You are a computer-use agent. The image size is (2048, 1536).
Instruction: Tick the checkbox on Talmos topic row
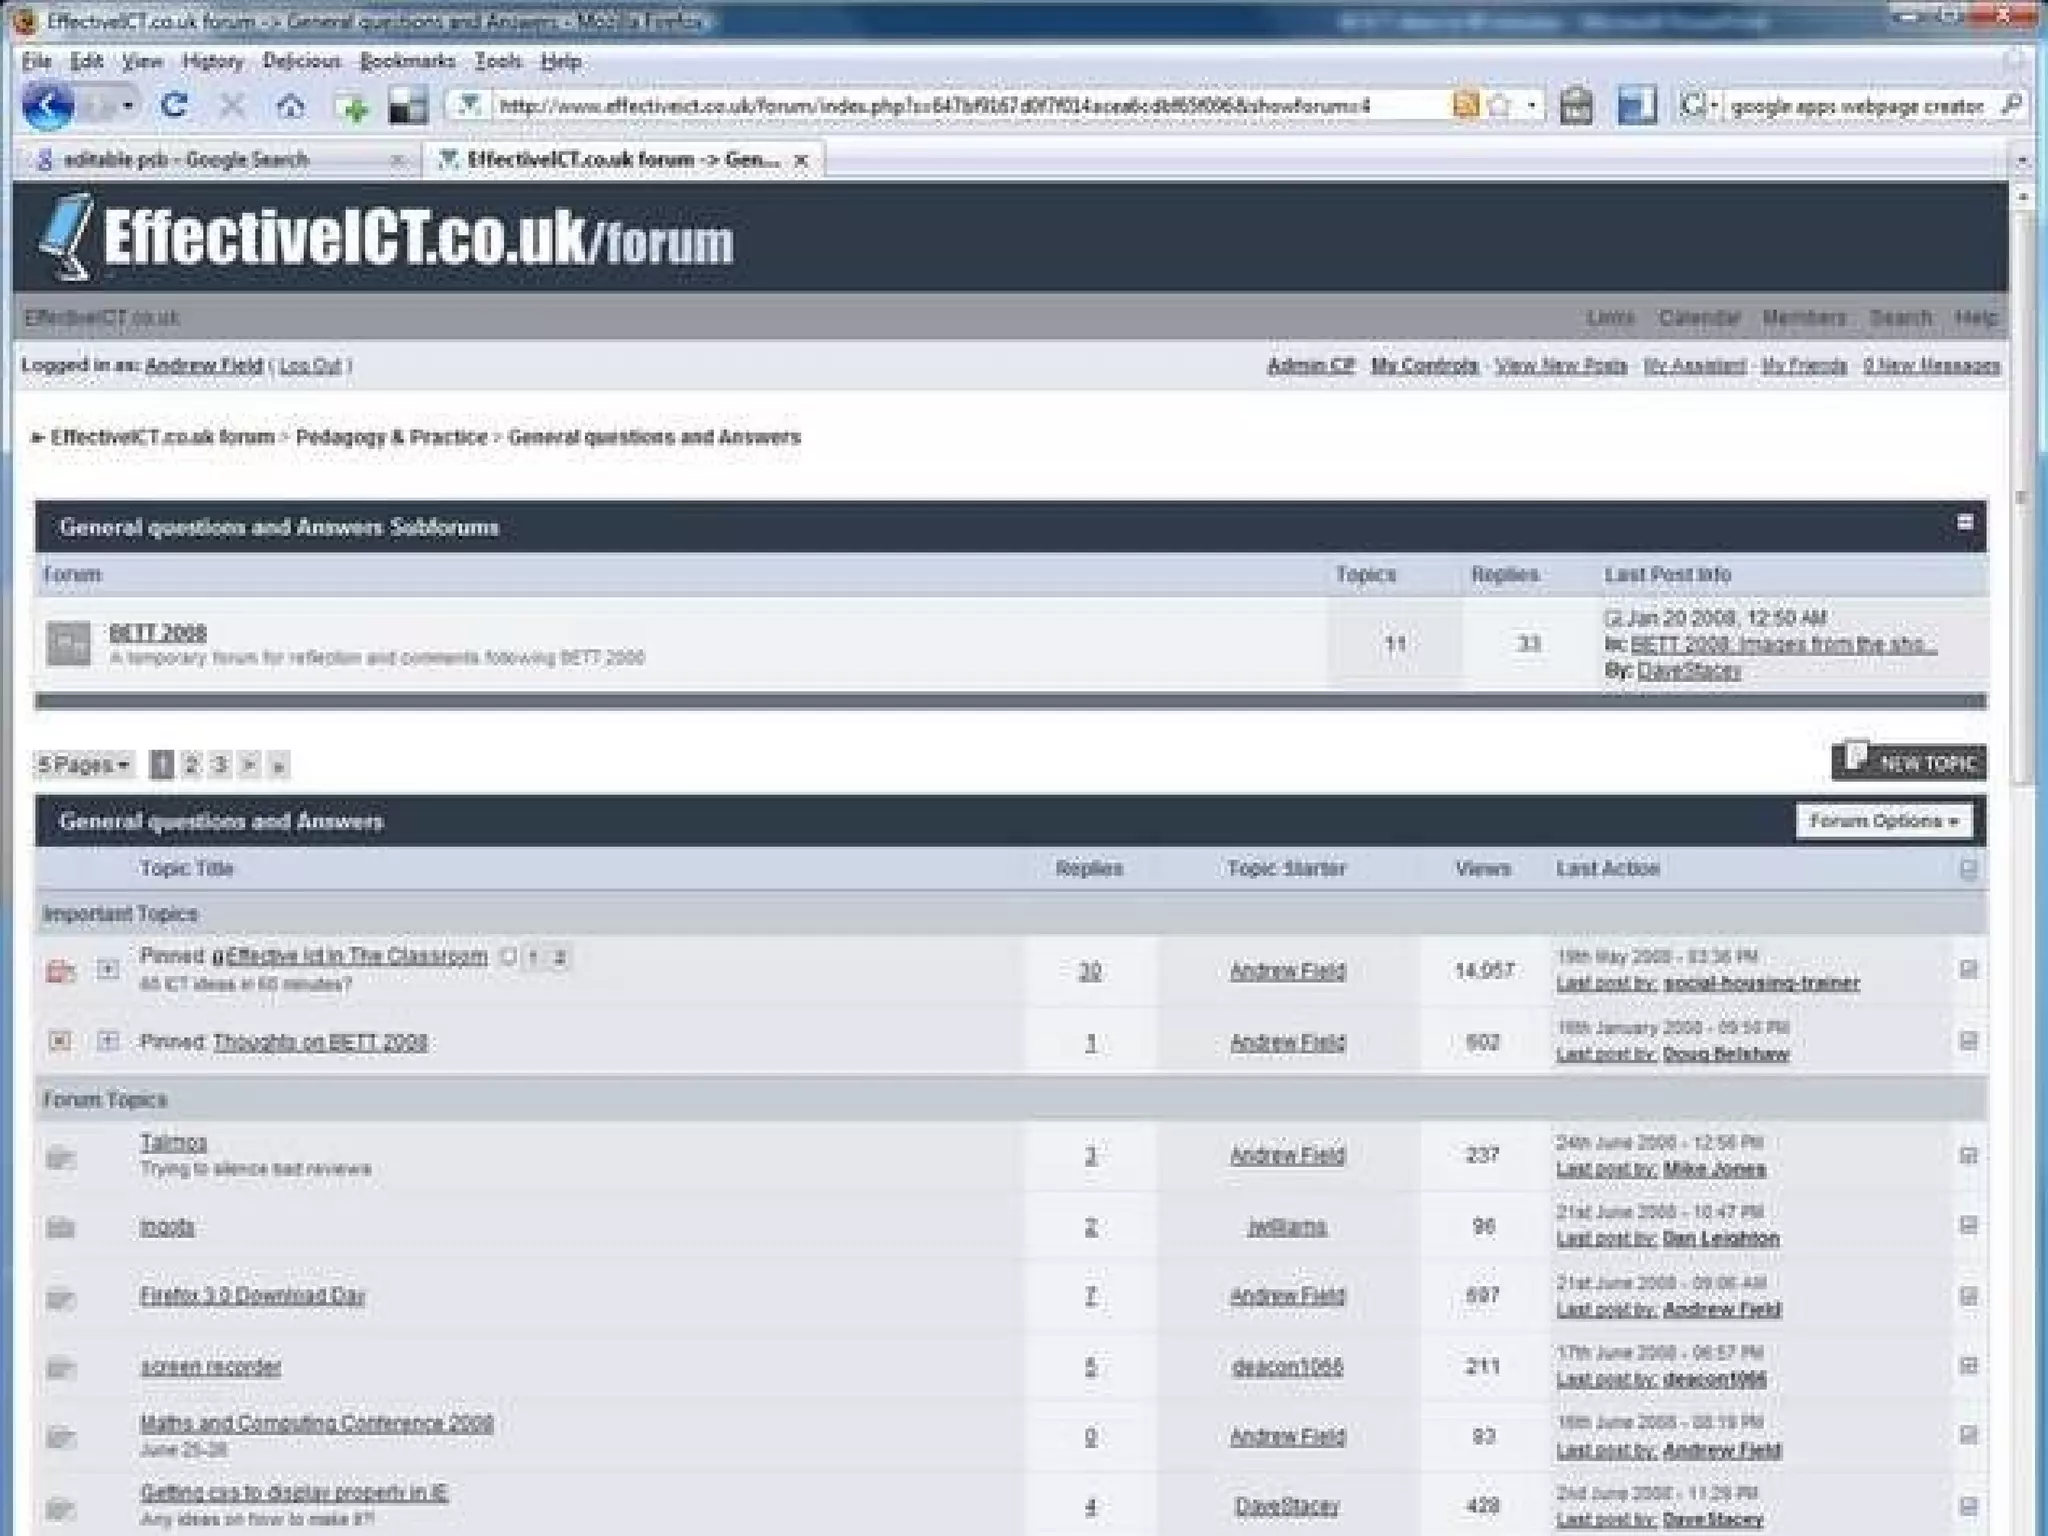(x=1968, y=1156)
